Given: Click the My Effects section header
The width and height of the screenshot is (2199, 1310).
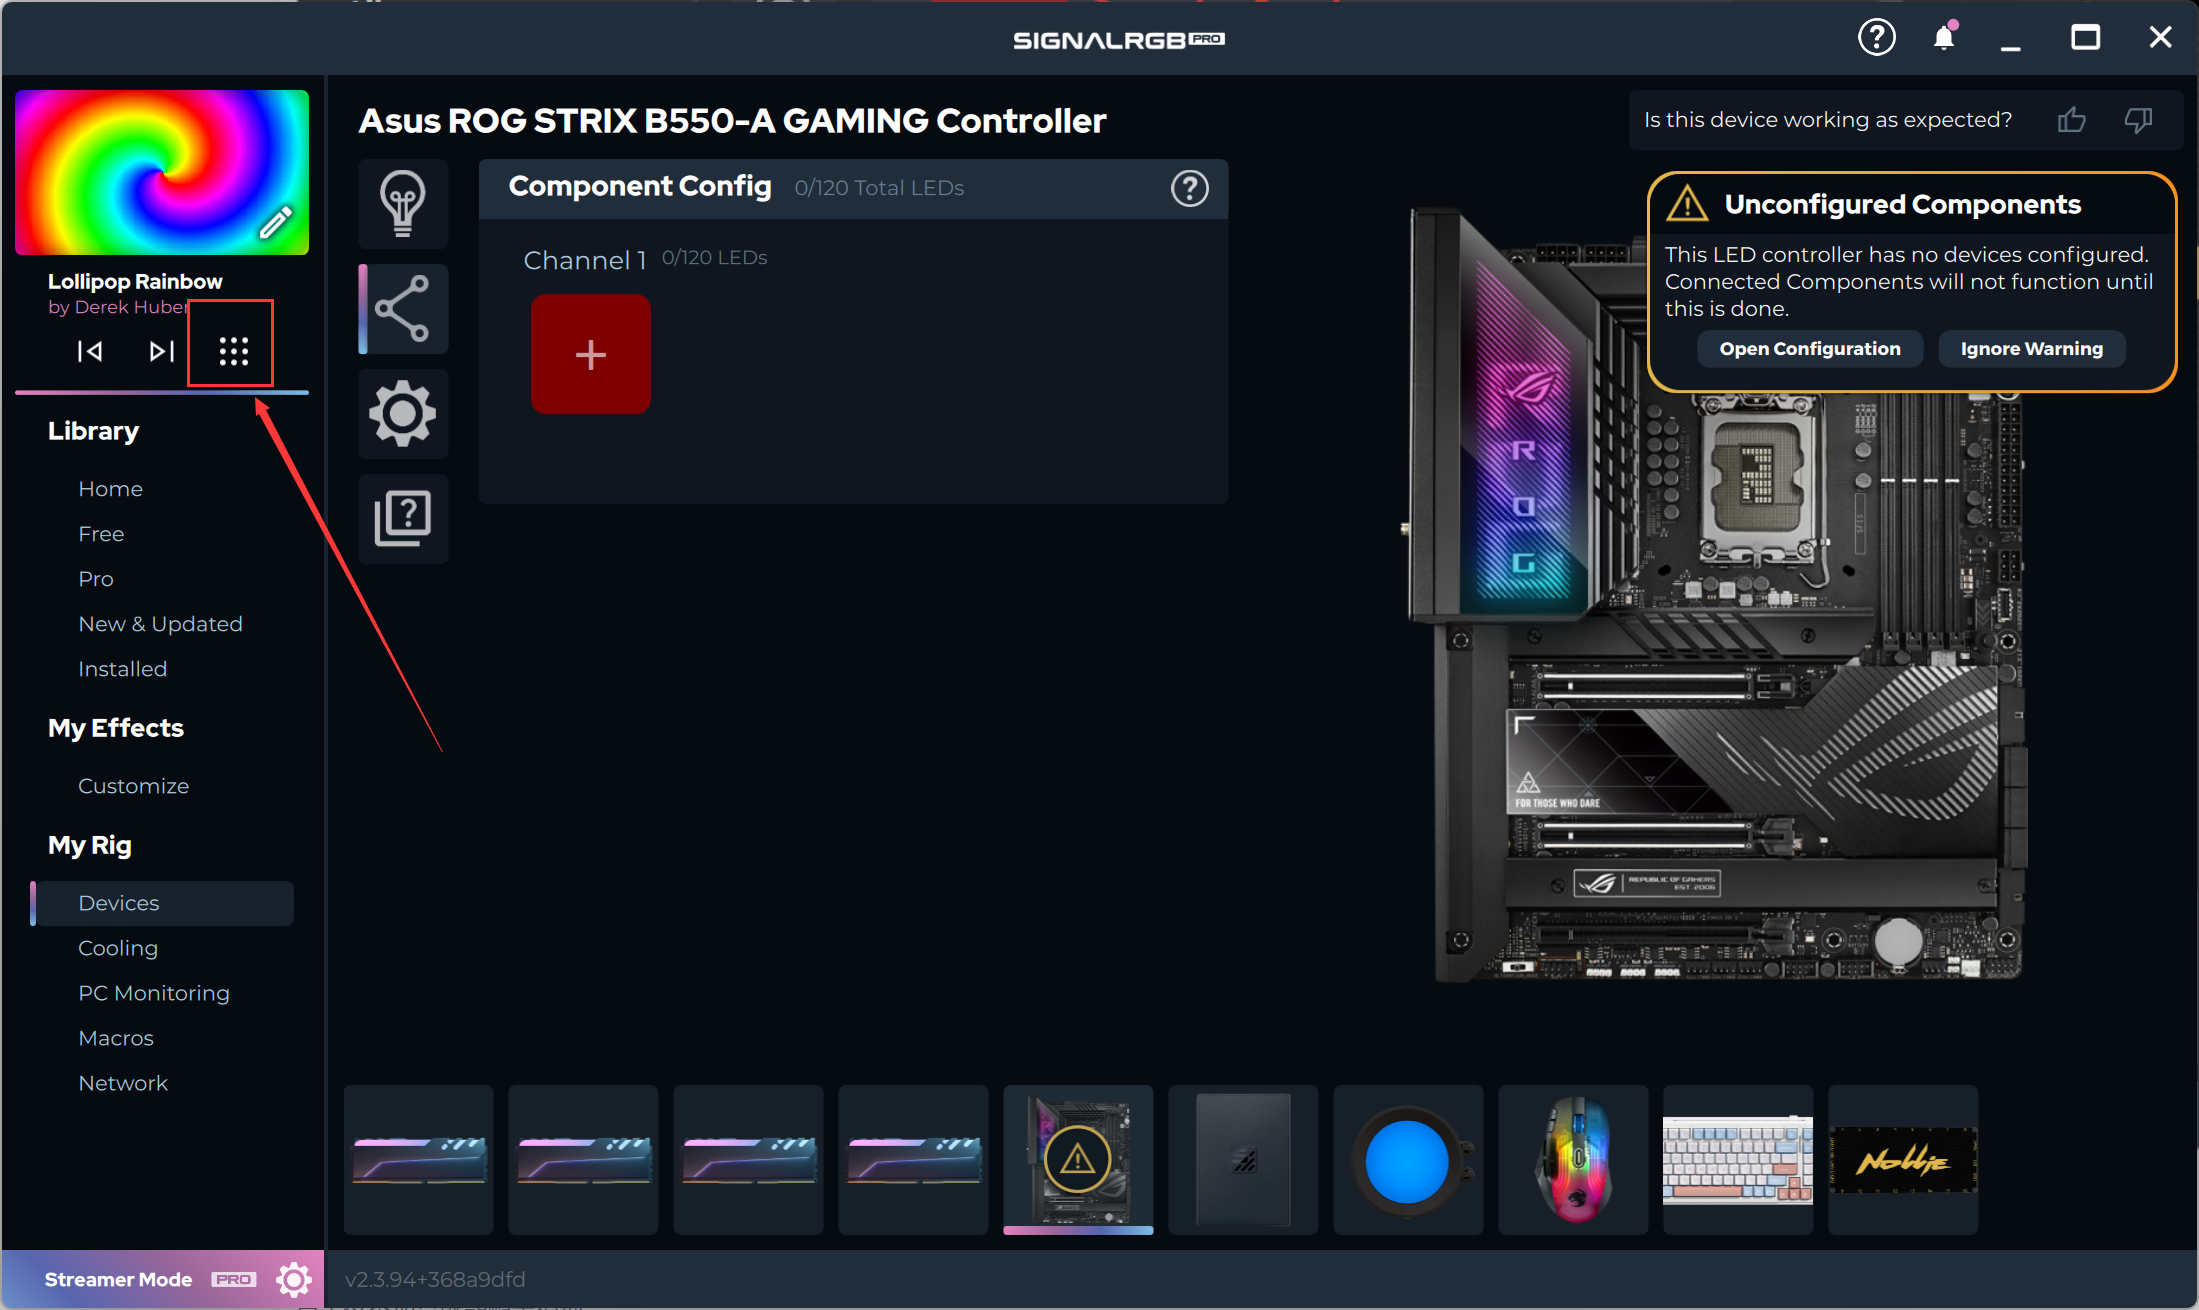Looking at the screenshot, I should (x=116, y=728).
